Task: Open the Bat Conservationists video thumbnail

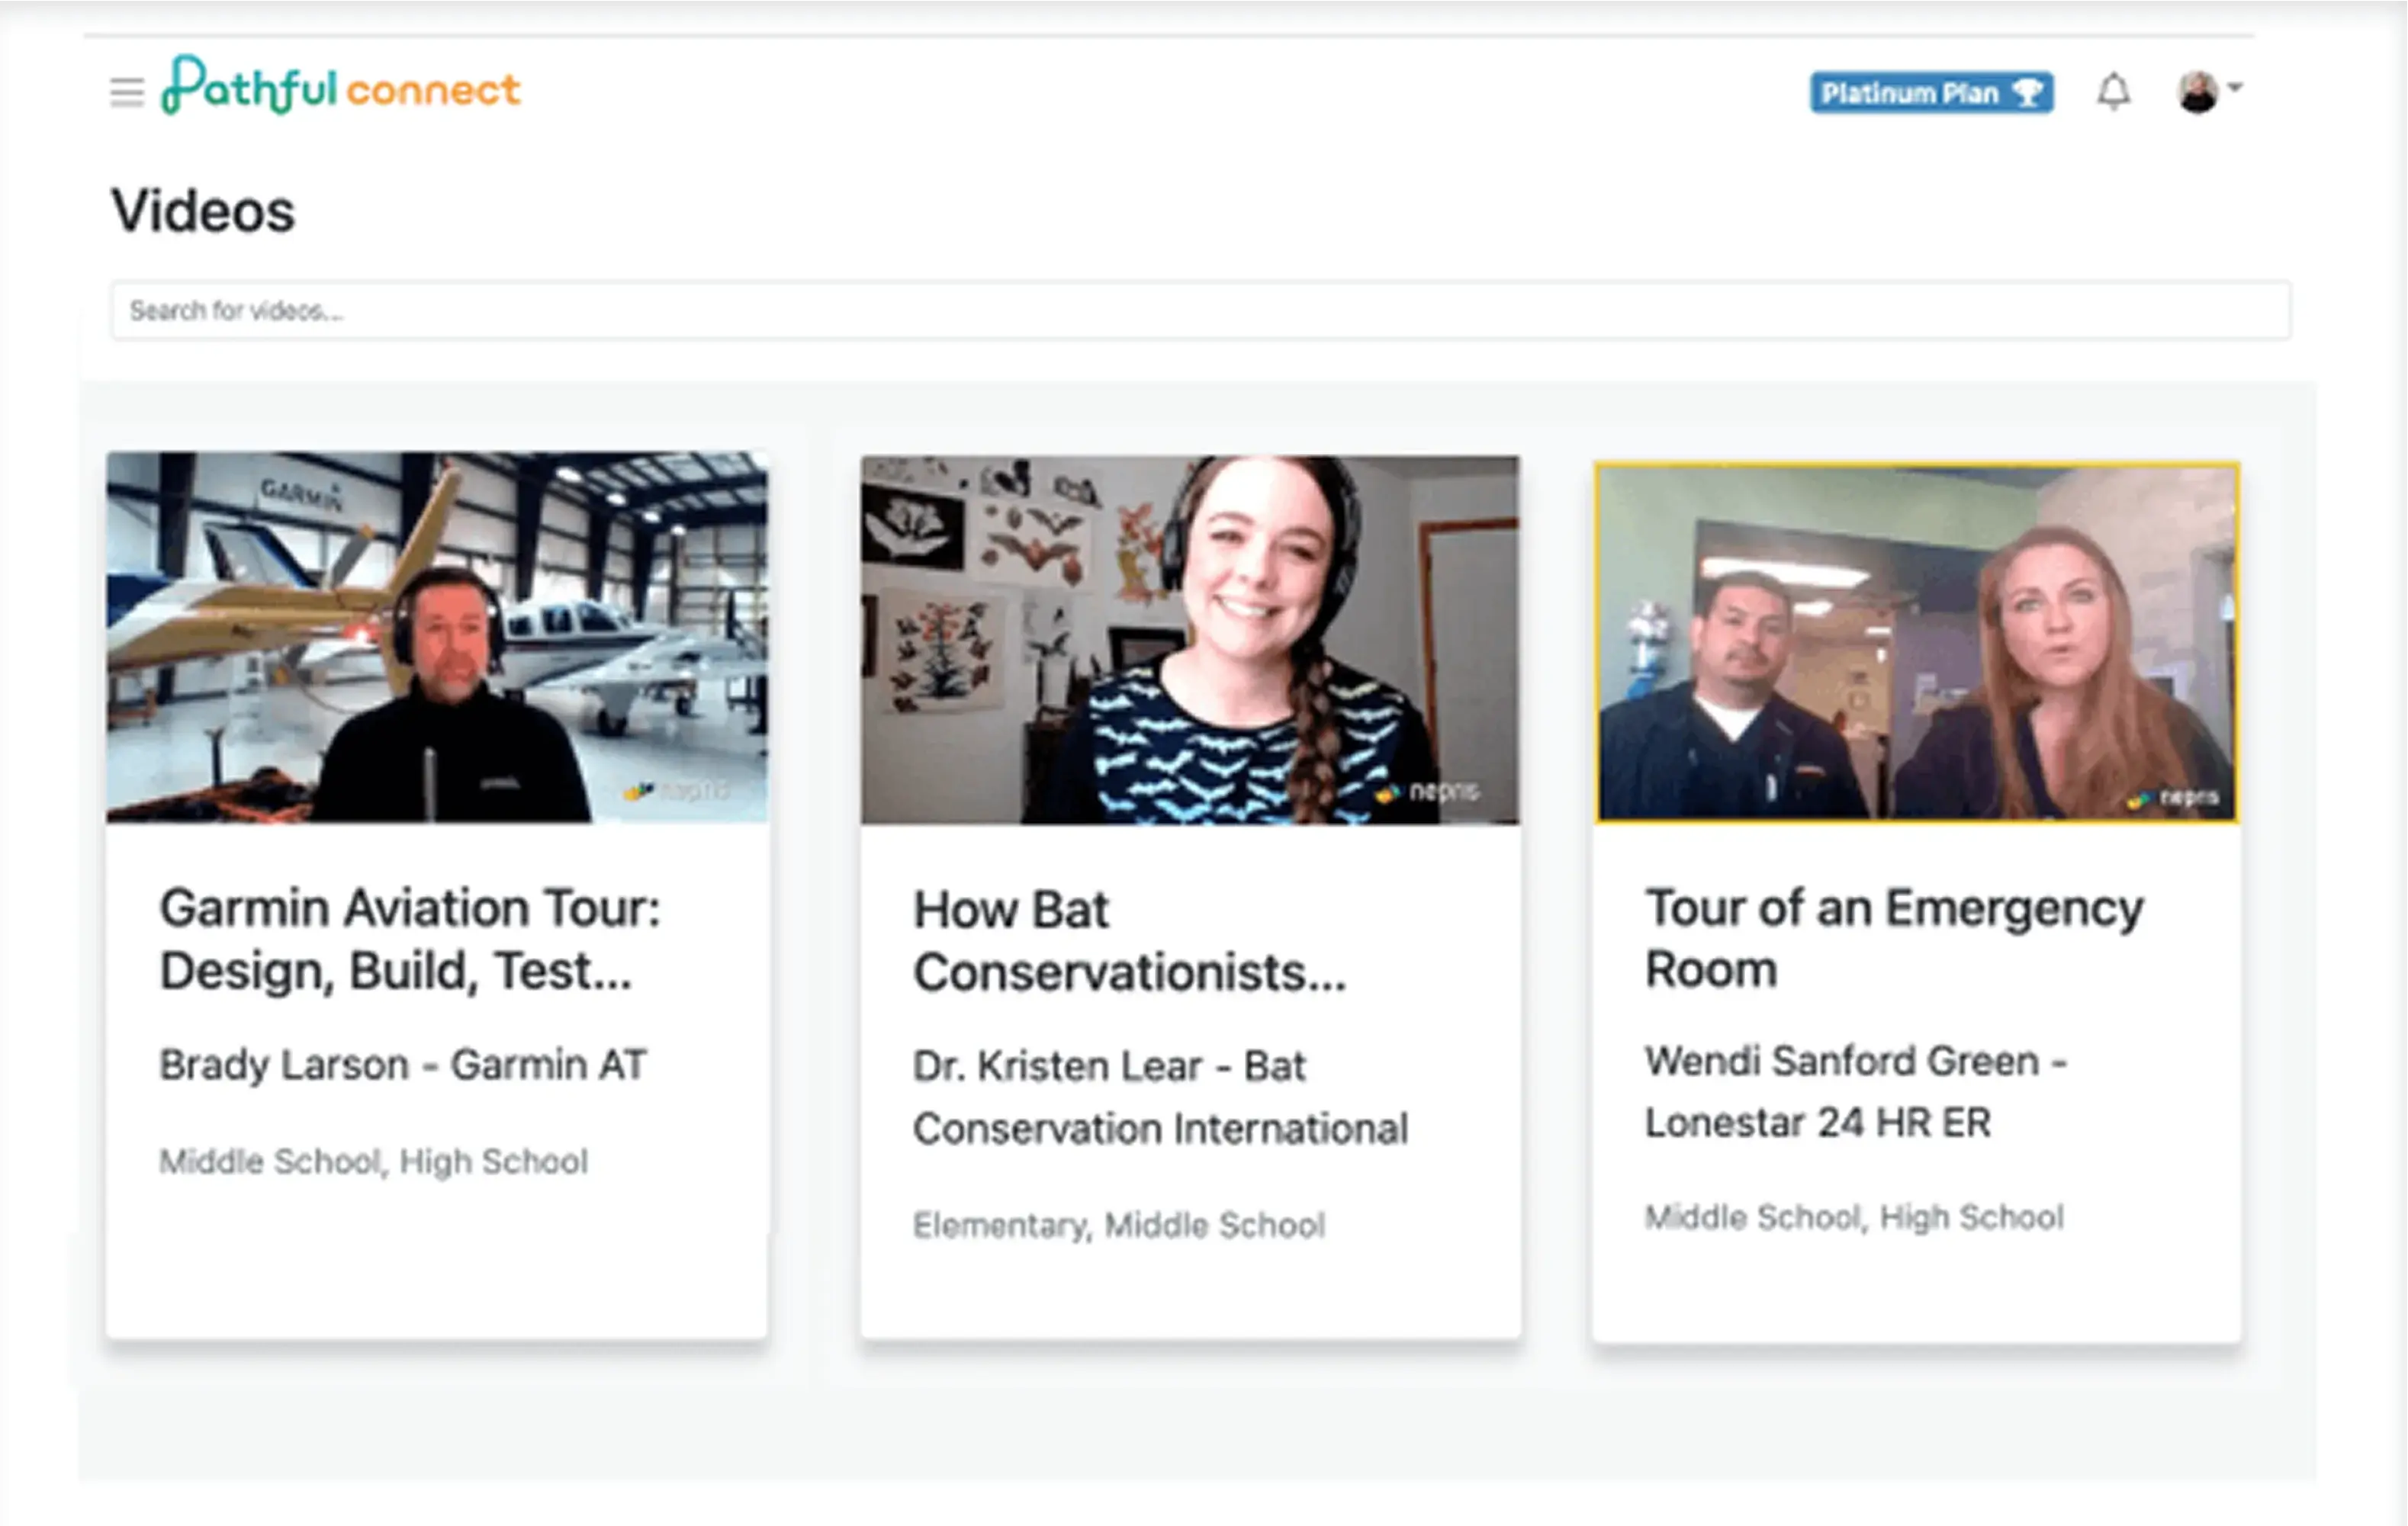Action: (x=1190, y=640)
